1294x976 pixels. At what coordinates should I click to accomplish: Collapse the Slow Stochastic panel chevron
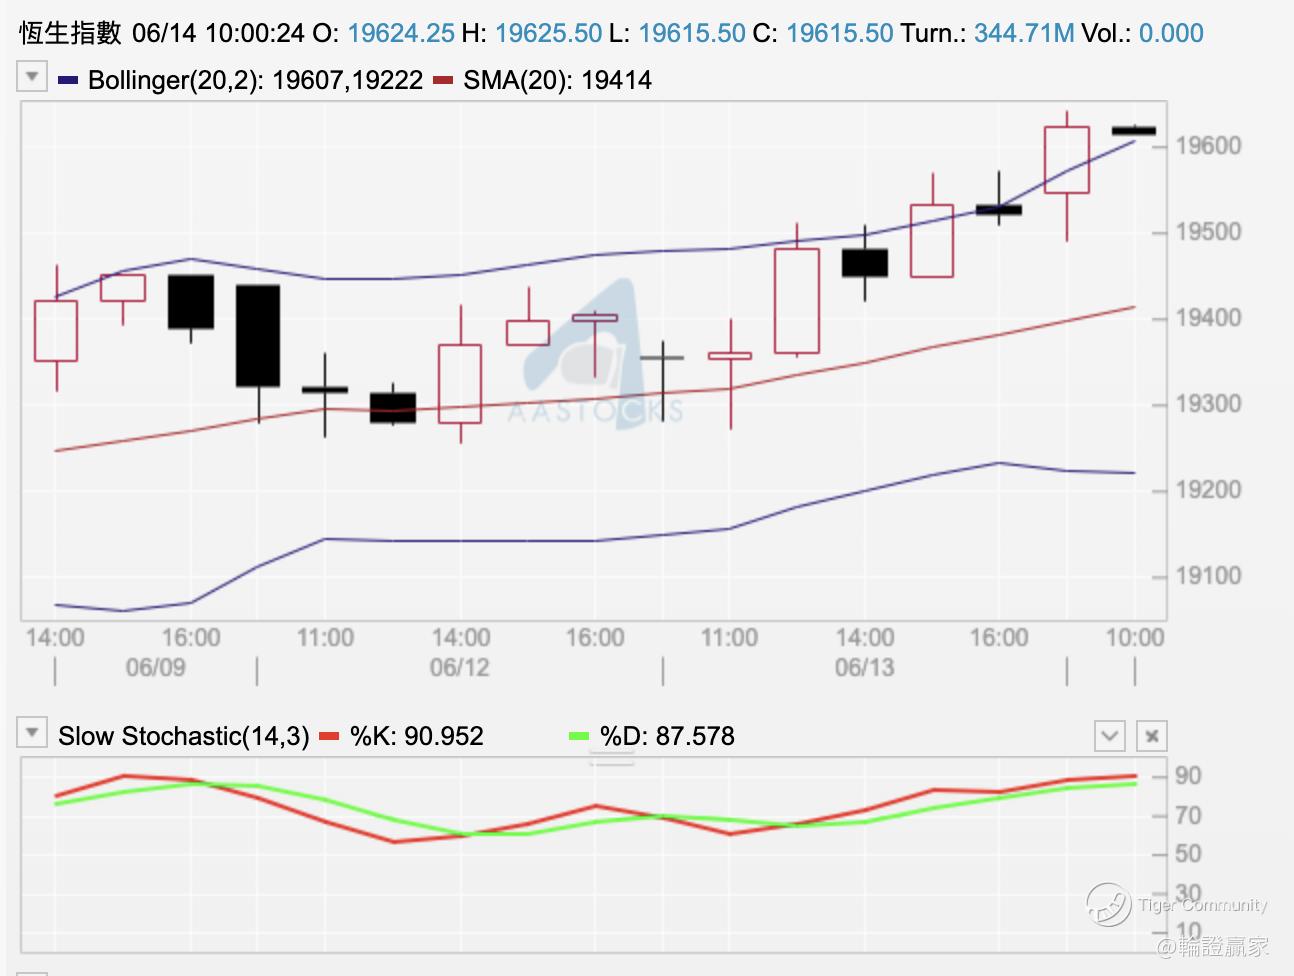point(1110,736)
